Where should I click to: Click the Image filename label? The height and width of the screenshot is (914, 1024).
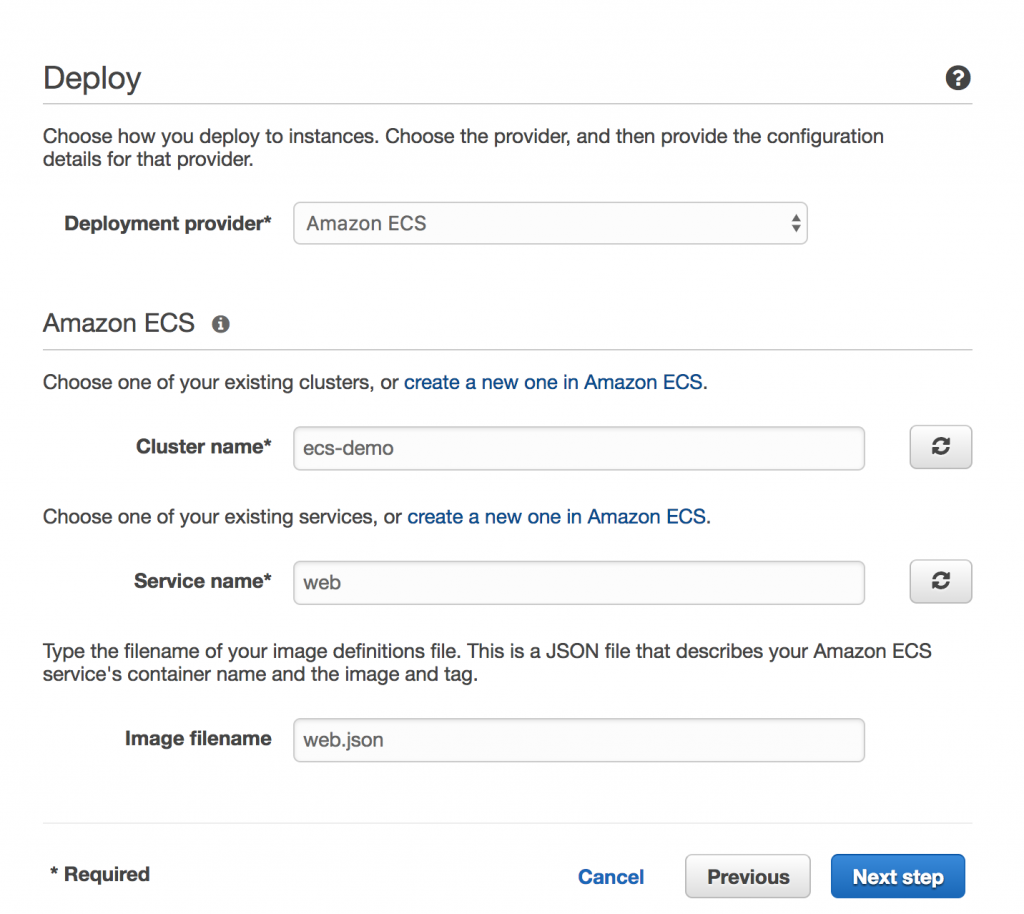pos(198,739)
